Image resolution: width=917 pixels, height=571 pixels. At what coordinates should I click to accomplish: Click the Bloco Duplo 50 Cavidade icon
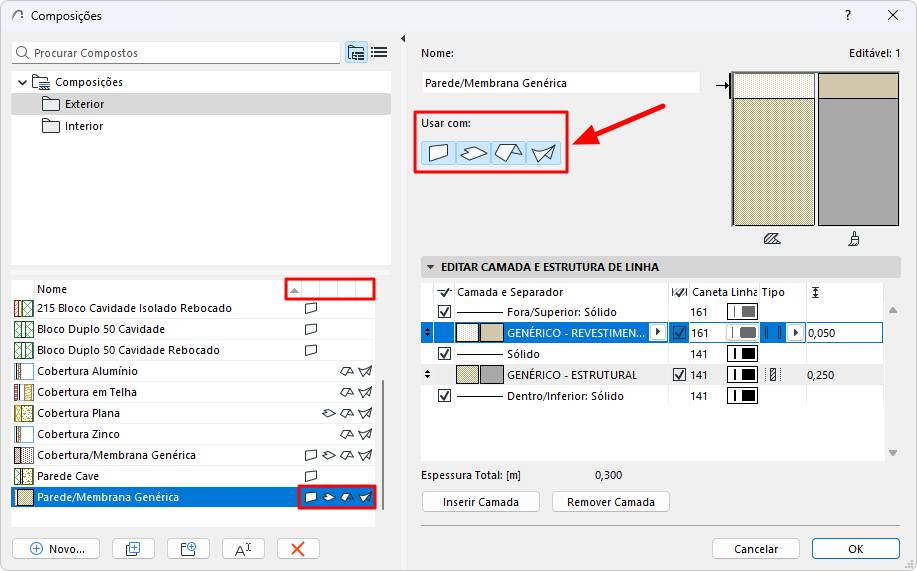23,329
